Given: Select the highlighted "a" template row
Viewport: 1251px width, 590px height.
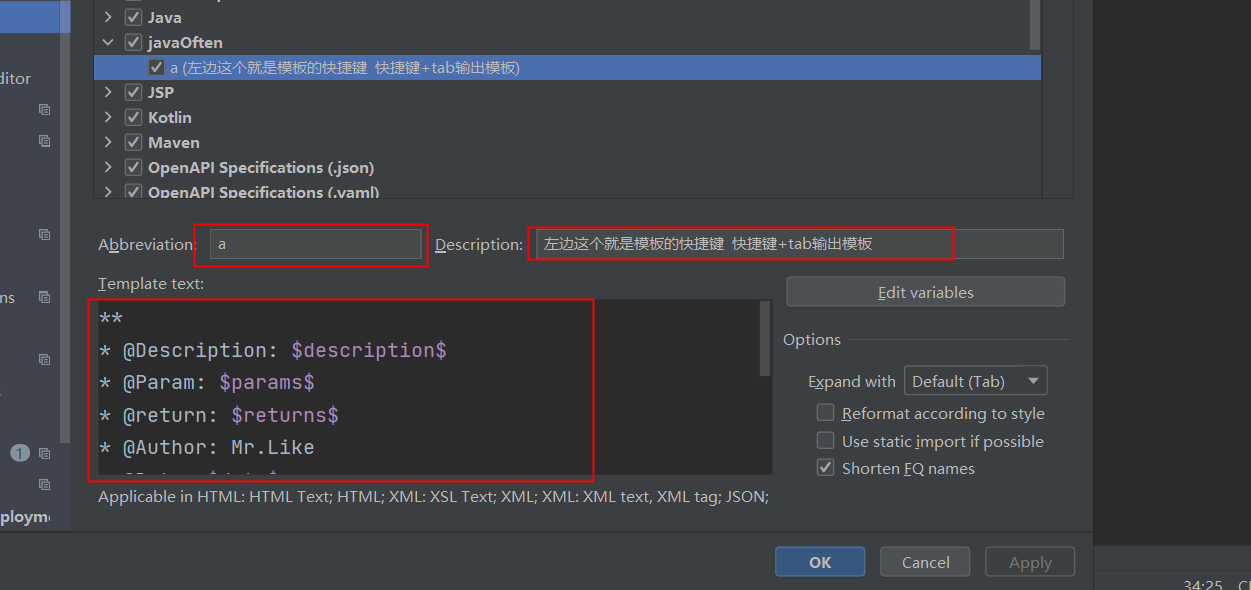Looking at the screenshot, I should click(x=300, y=66).
